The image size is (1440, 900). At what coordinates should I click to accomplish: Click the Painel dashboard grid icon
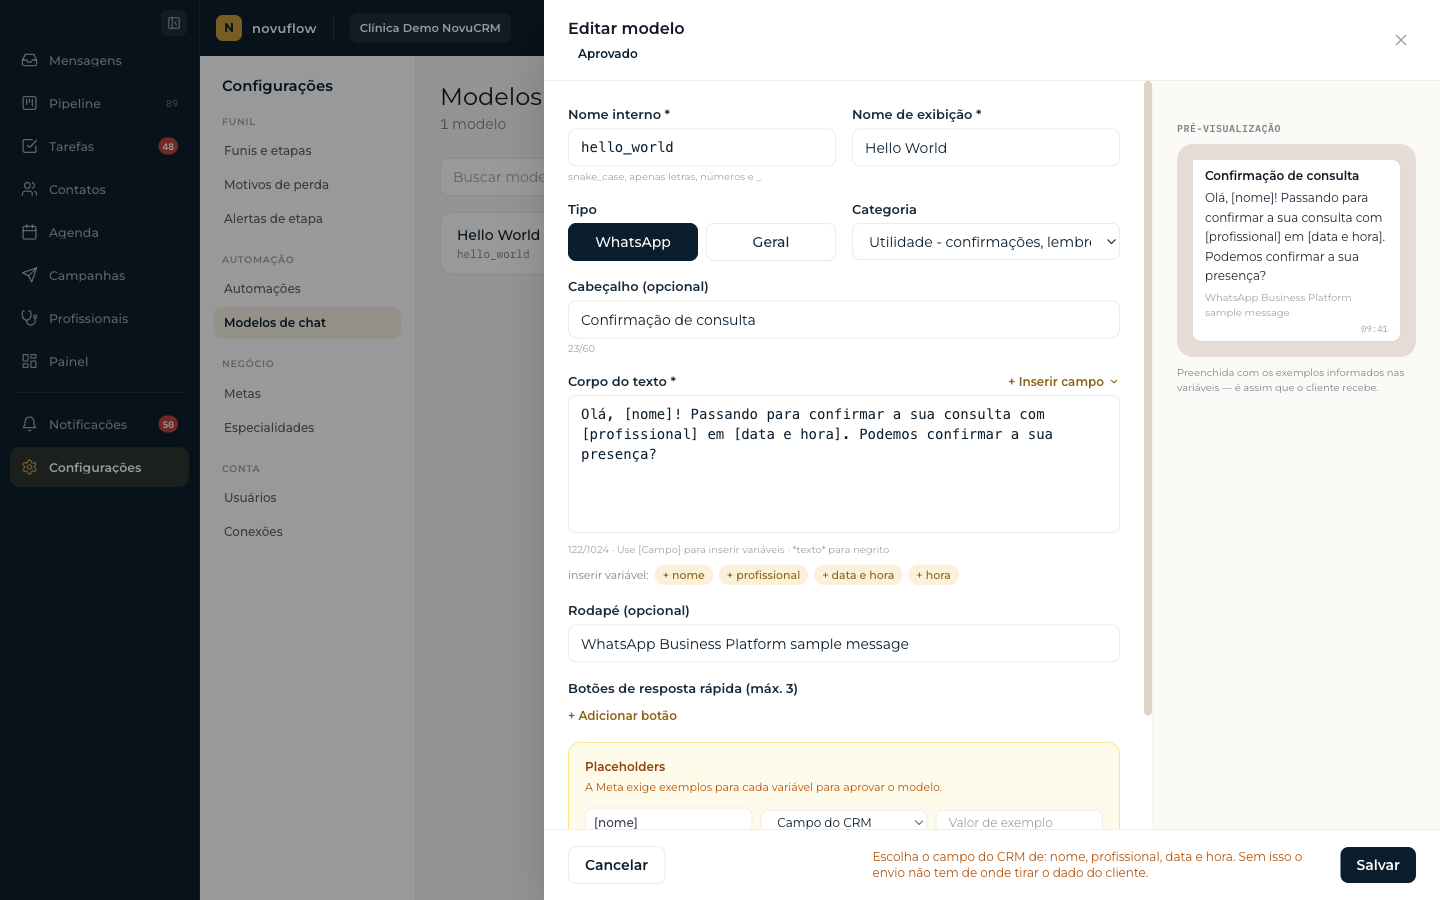[x=30, y=361]
